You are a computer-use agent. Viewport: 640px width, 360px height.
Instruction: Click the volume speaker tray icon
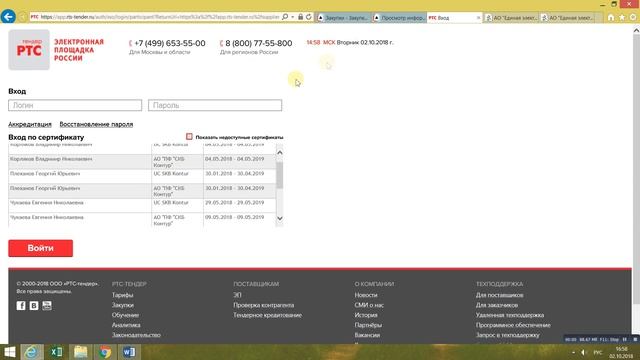[x=583, y=352]
